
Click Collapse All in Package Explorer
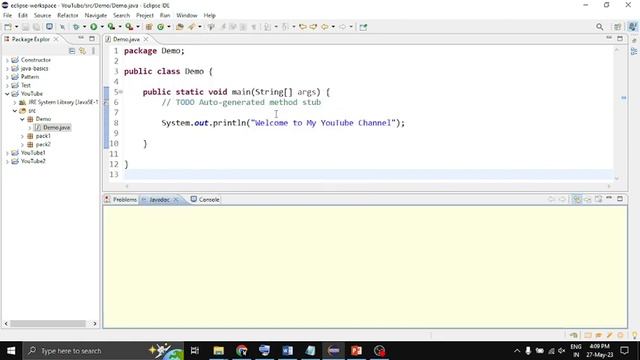pyautogui.click(x=72, y=51)
